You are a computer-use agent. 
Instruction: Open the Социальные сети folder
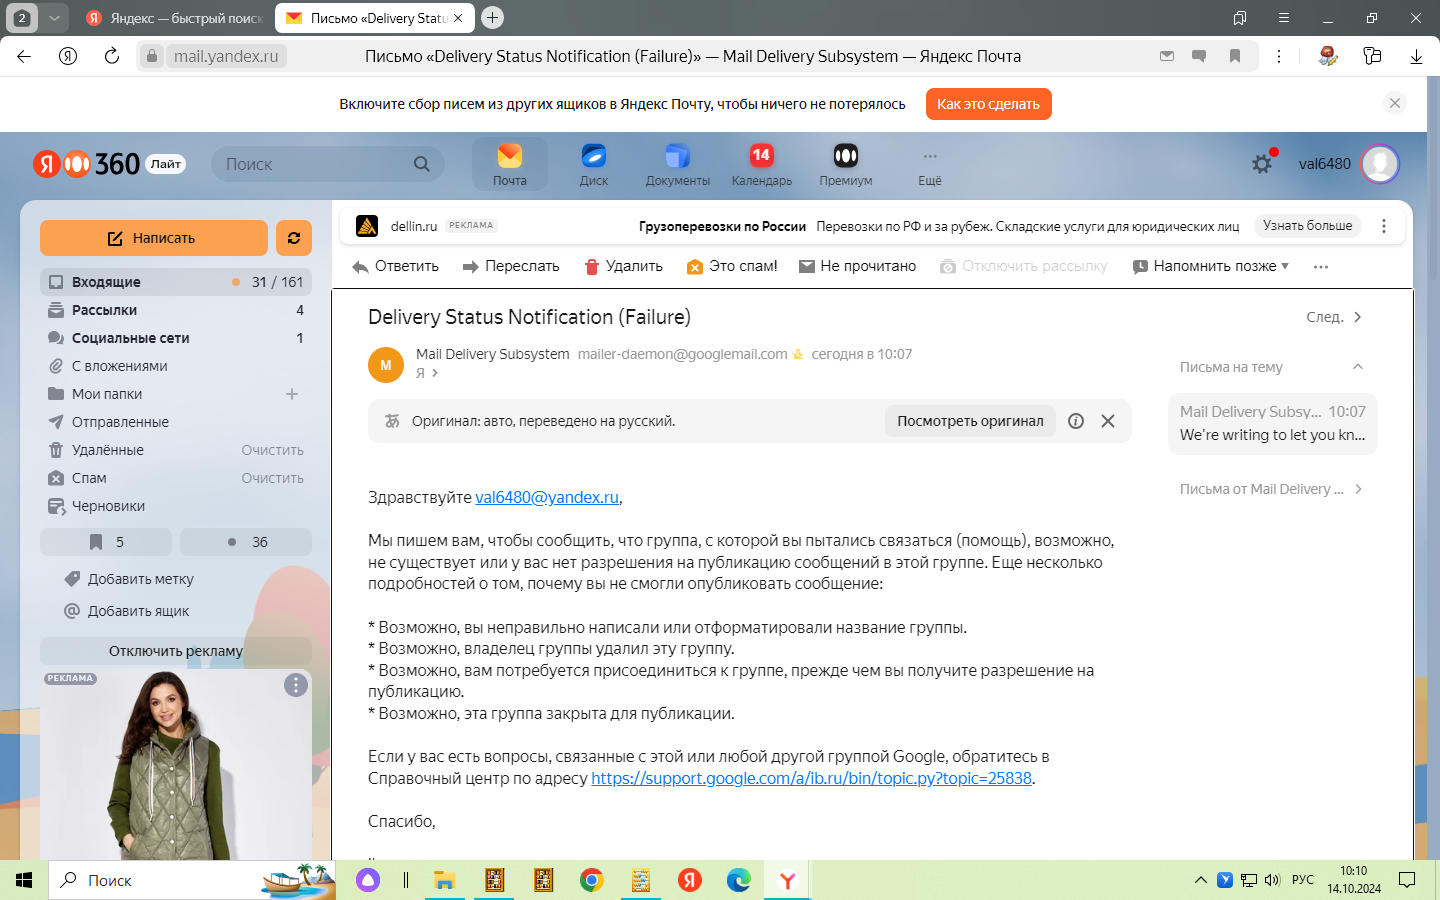pos(176,338)
